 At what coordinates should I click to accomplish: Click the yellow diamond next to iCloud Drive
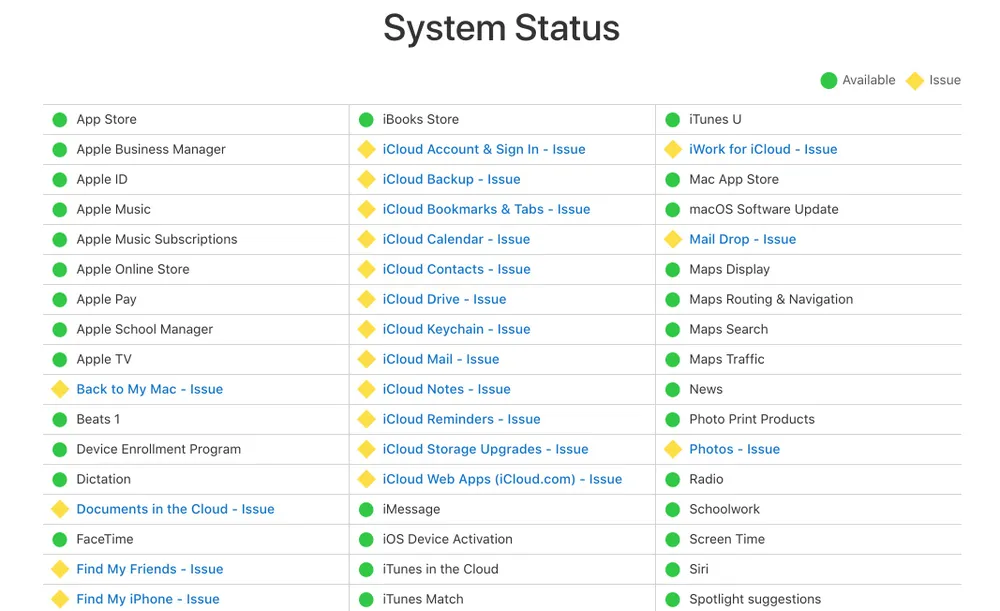pyautogui.click(x=366, y=299)
